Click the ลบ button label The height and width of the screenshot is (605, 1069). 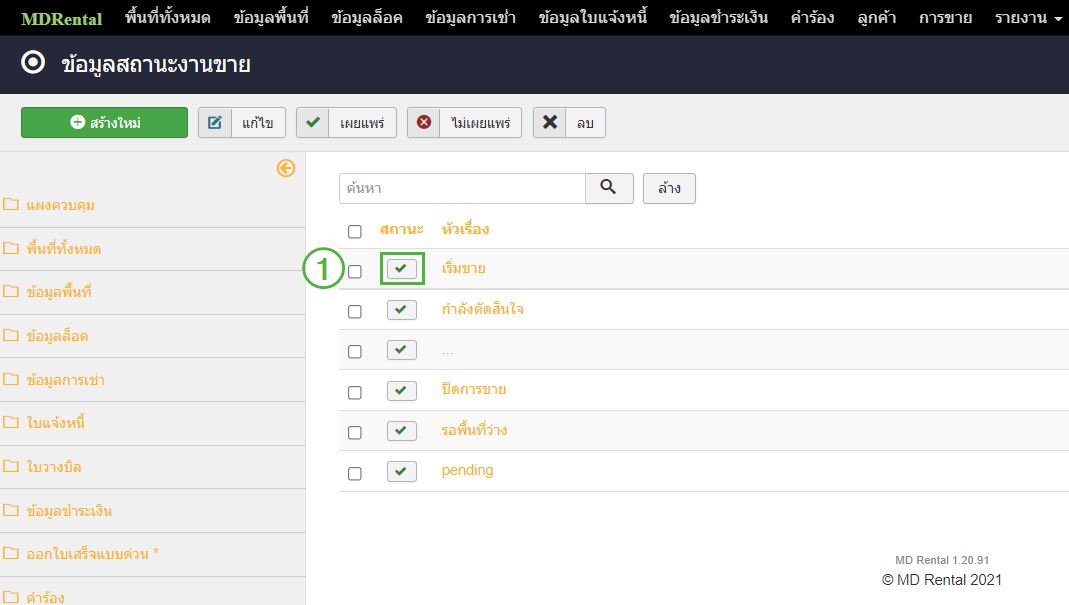pyautogui.click(x=585, y=123)
